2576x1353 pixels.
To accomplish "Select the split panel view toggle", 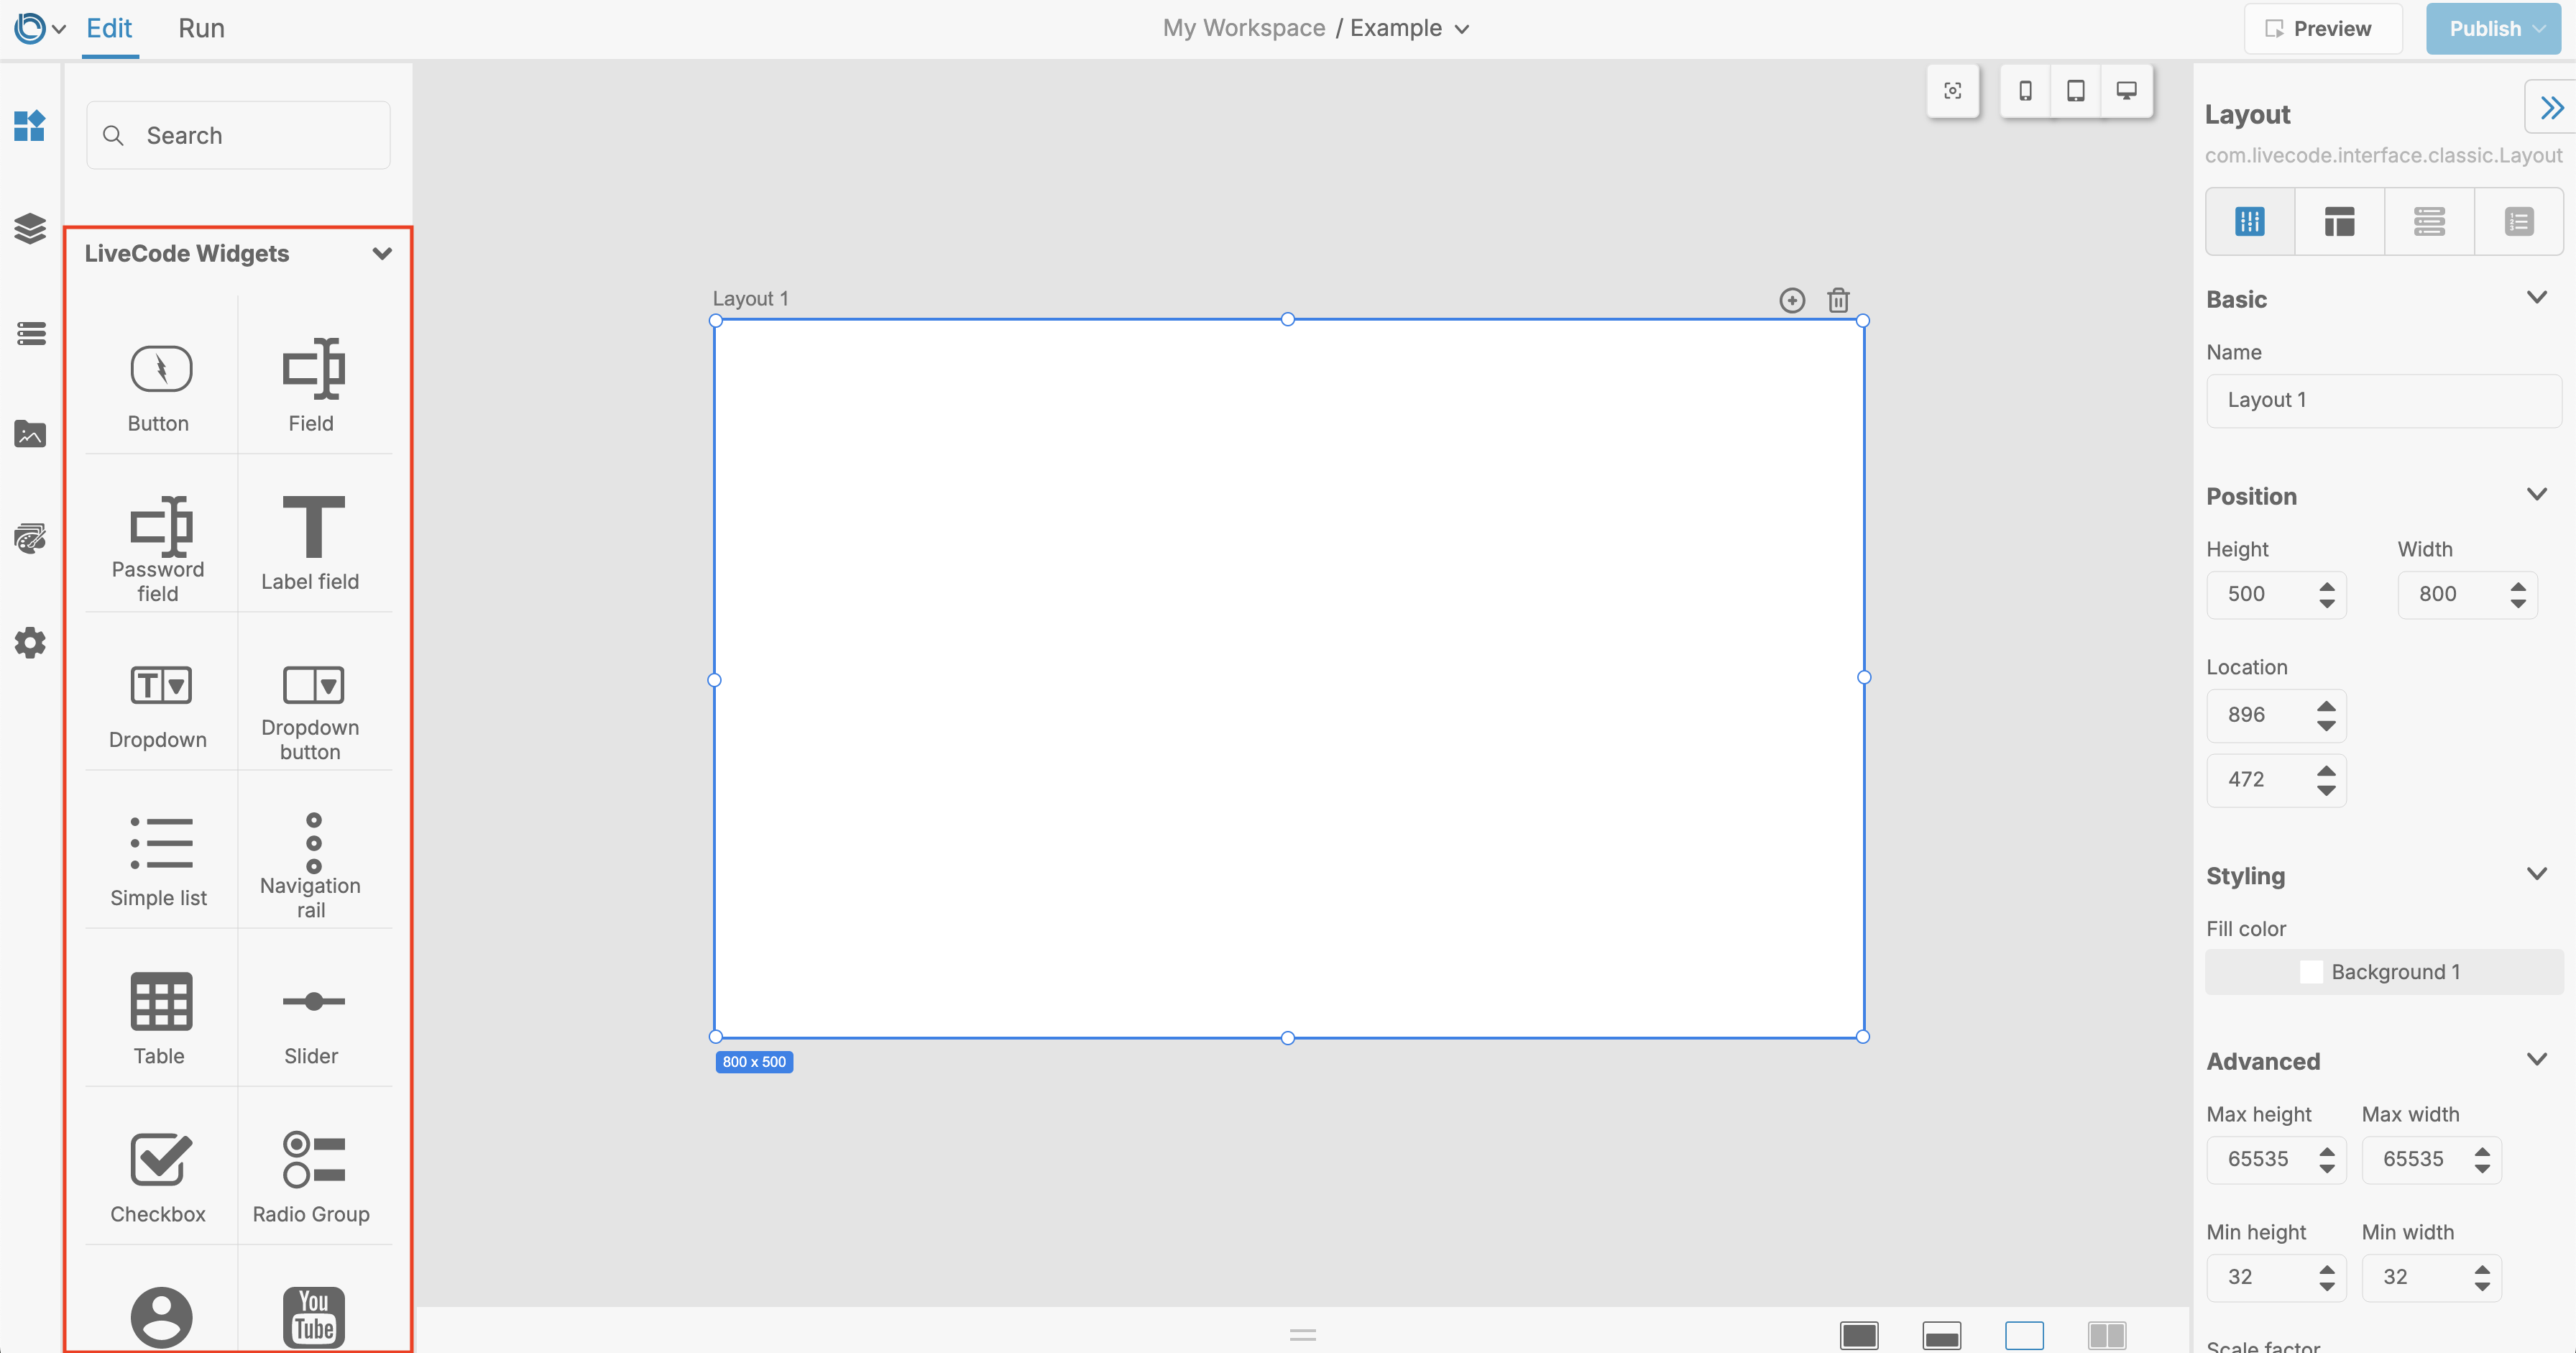I will pos(2107,1335).
